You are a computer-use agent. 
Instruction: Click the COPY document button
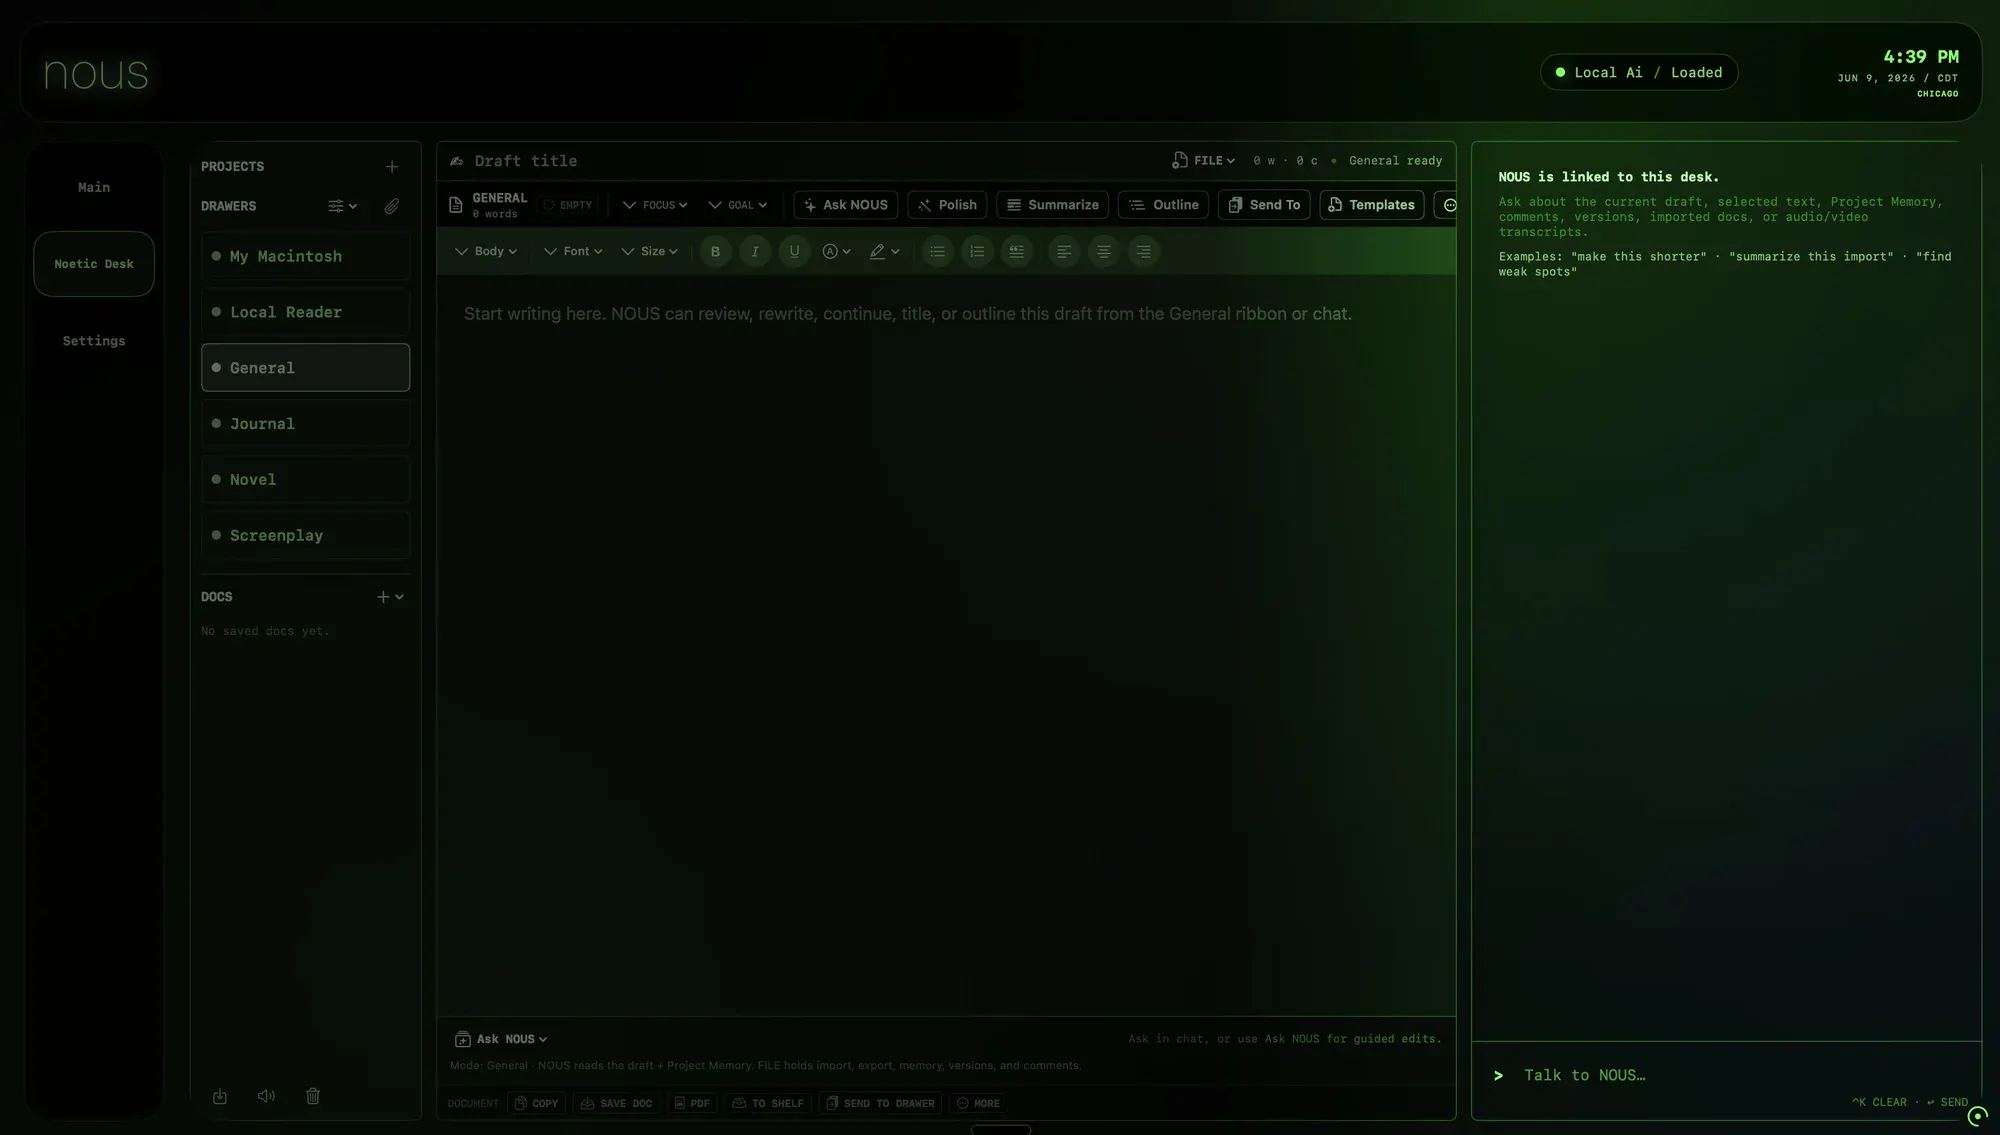click(x=536, y=1103)
